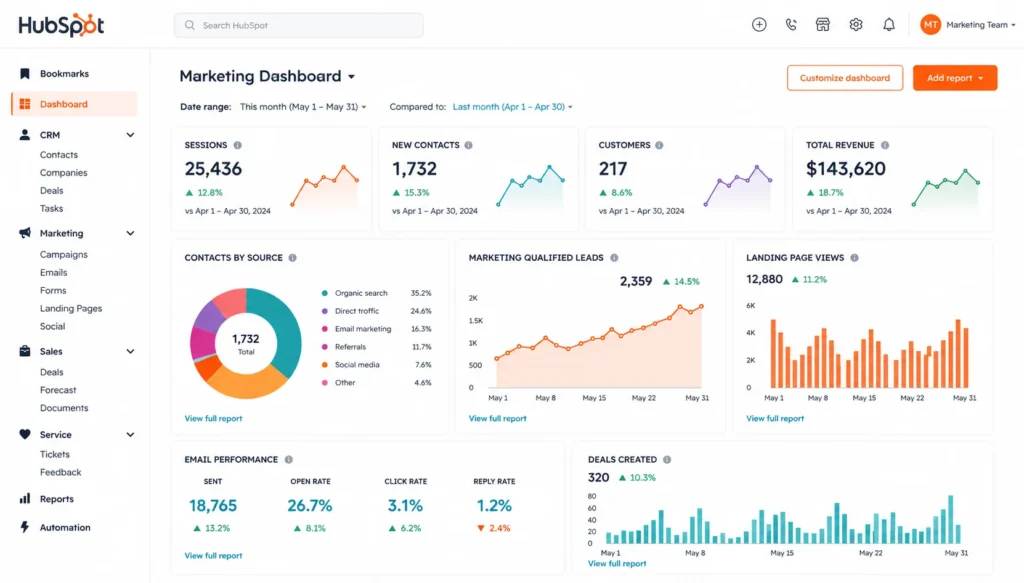
Task: Open the notifications bell
Action: (x=889, y=25)
